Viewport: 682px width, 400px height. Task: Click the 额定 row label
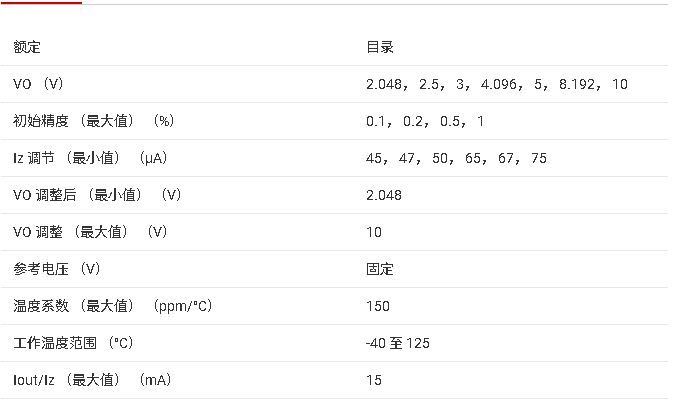click(x=27, y=47)
